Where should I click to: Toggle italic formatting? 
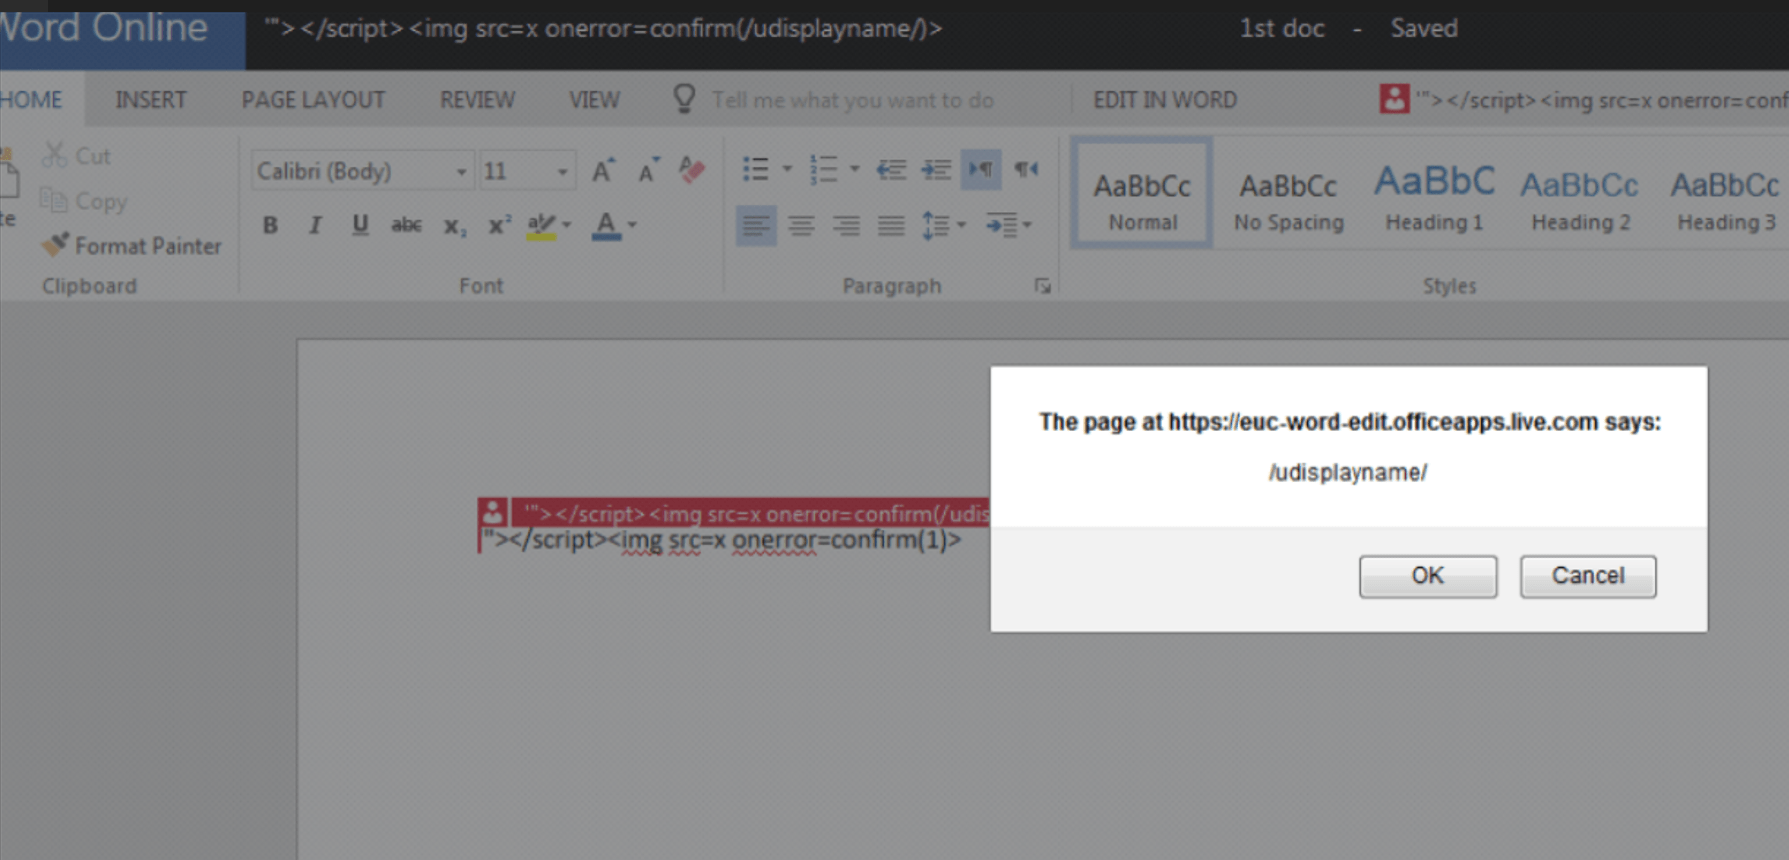click(315, 225)
